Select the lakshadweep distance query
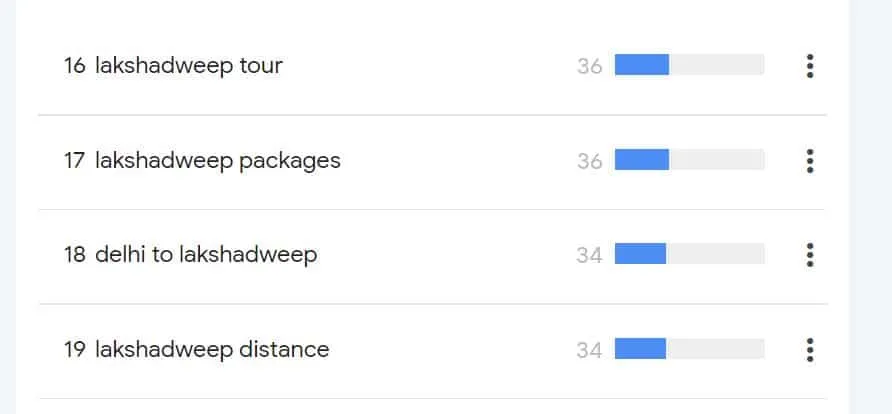892x414 pixels. 212,350
